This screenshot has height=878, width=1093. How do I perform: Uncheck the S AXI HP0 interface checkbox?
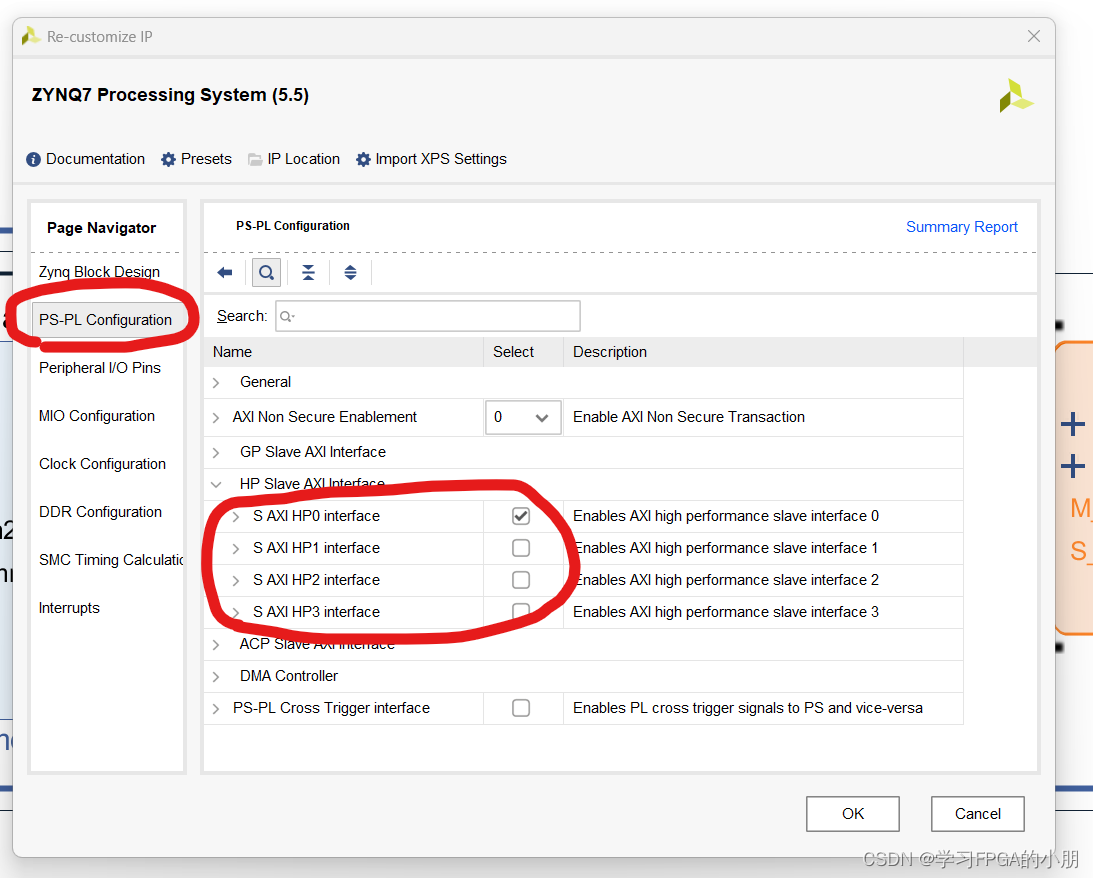point(521,516)
